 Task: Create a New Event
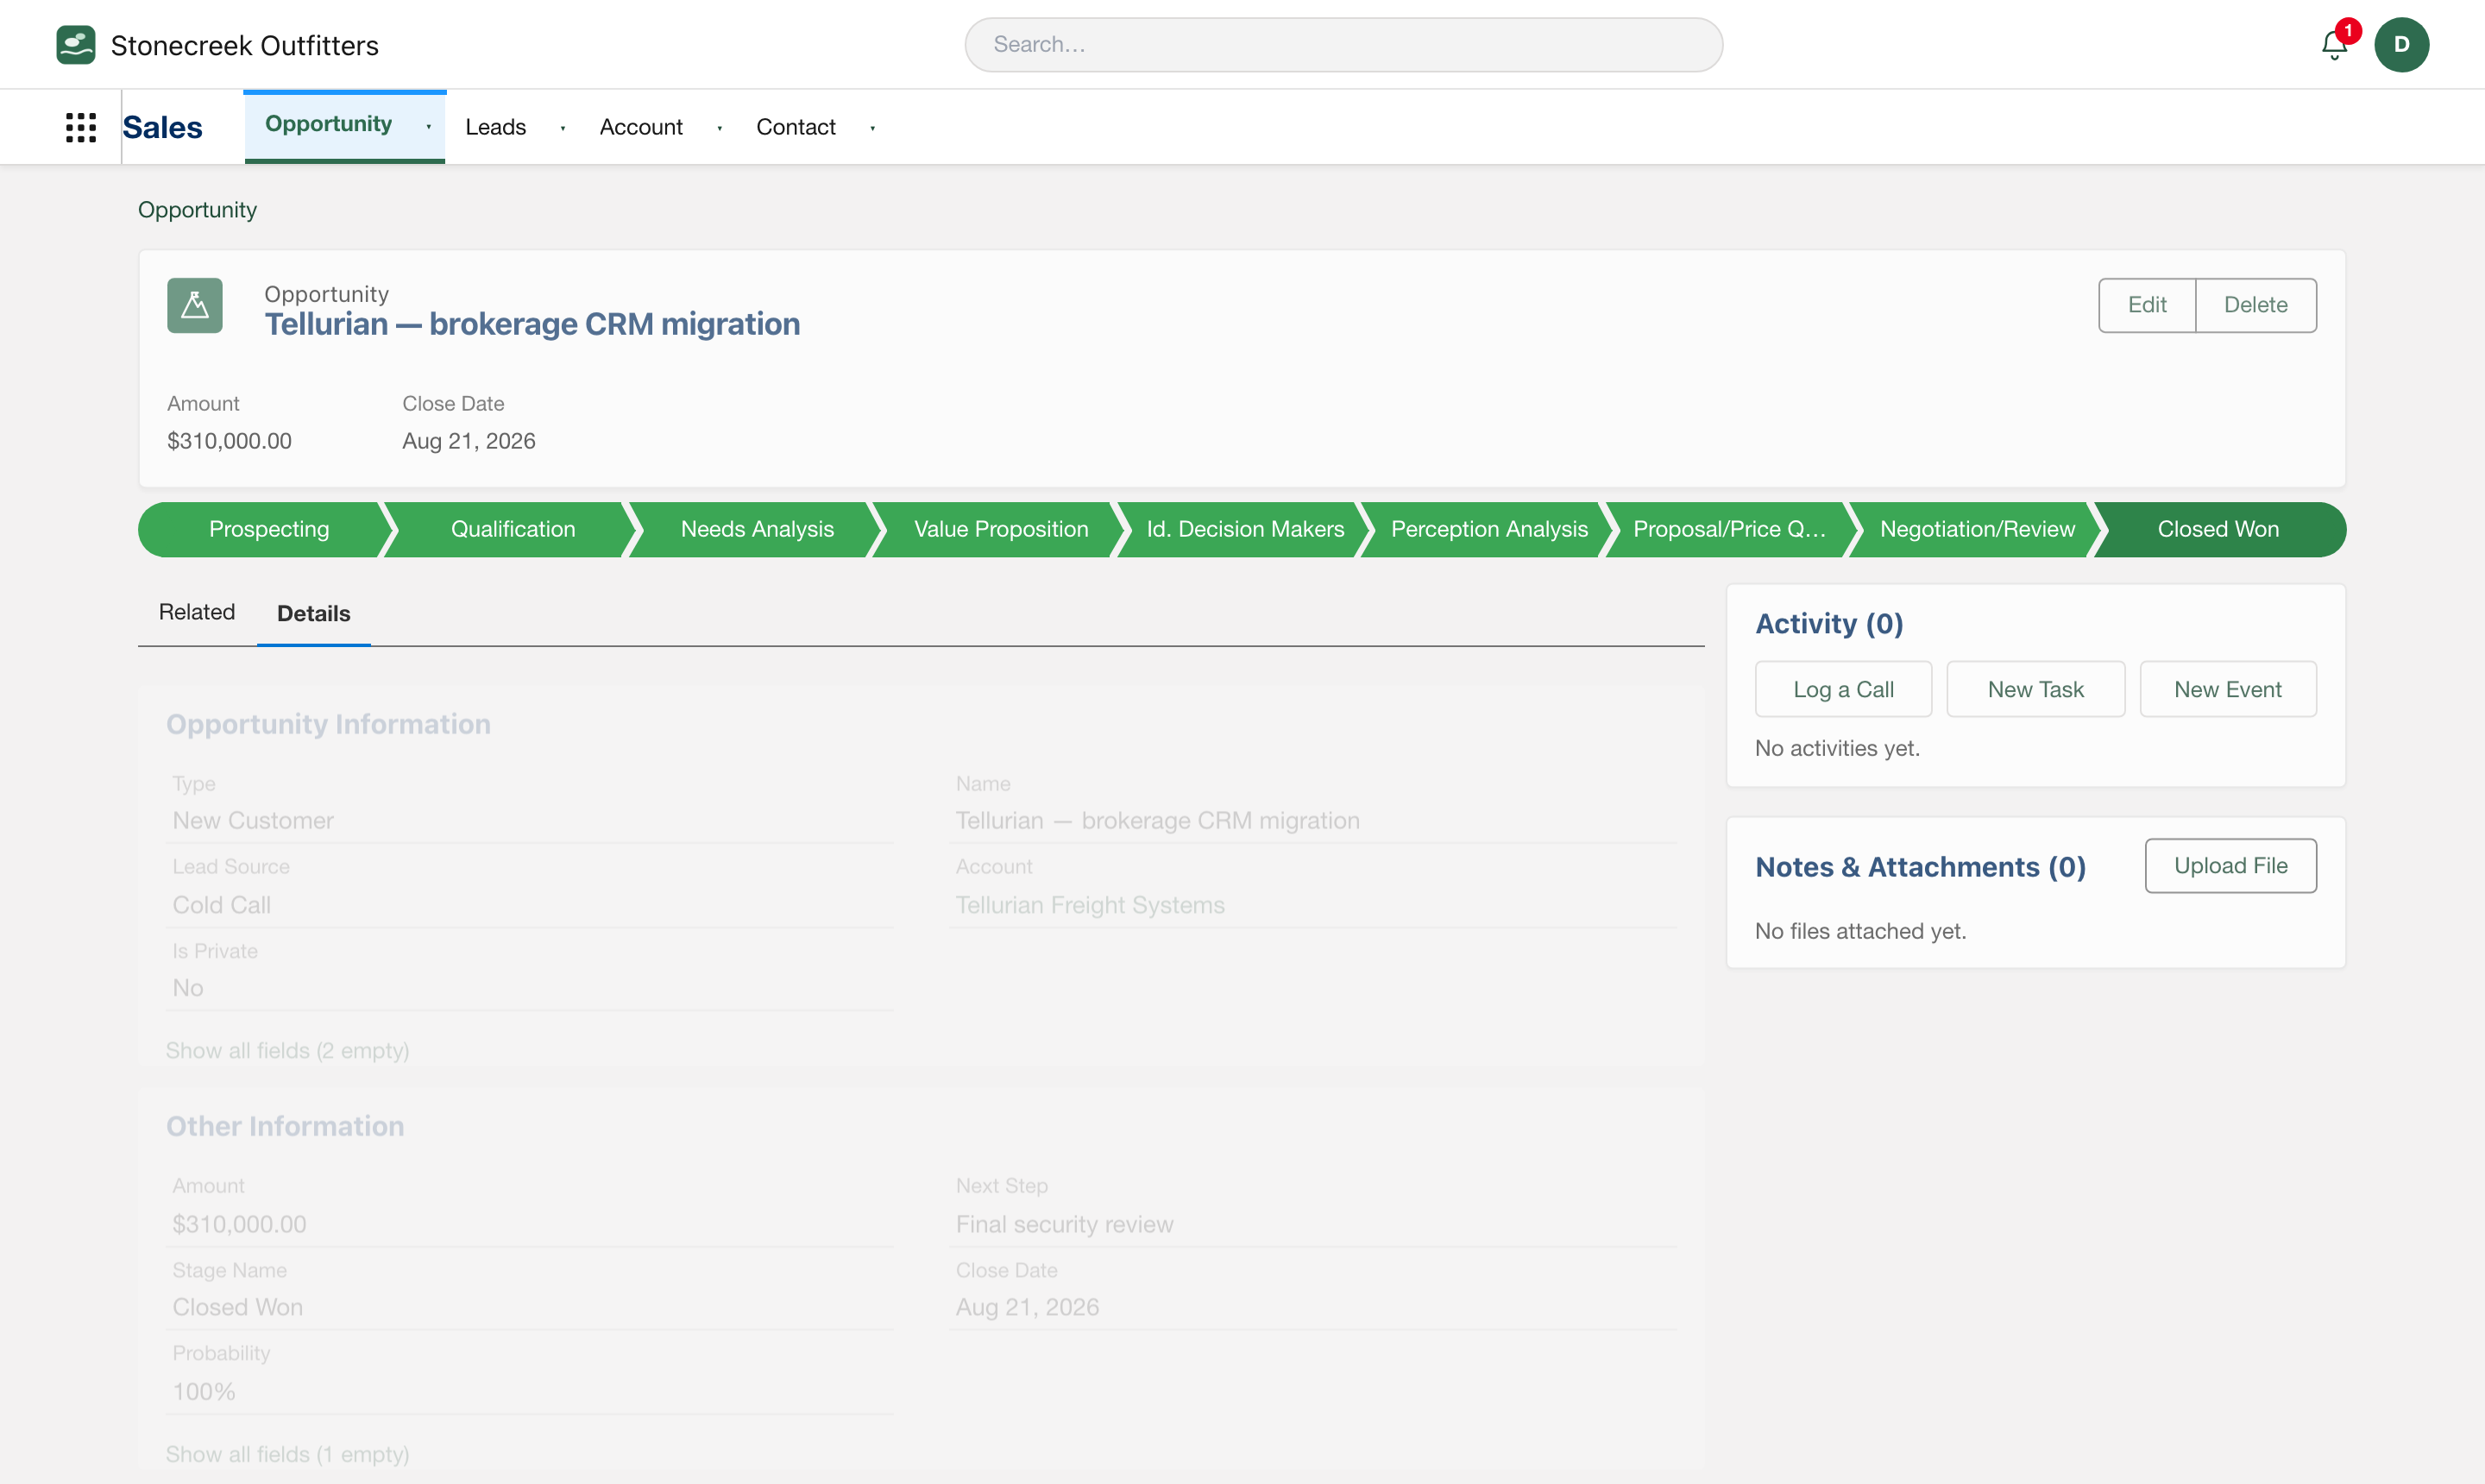[x=2227, y=689]
